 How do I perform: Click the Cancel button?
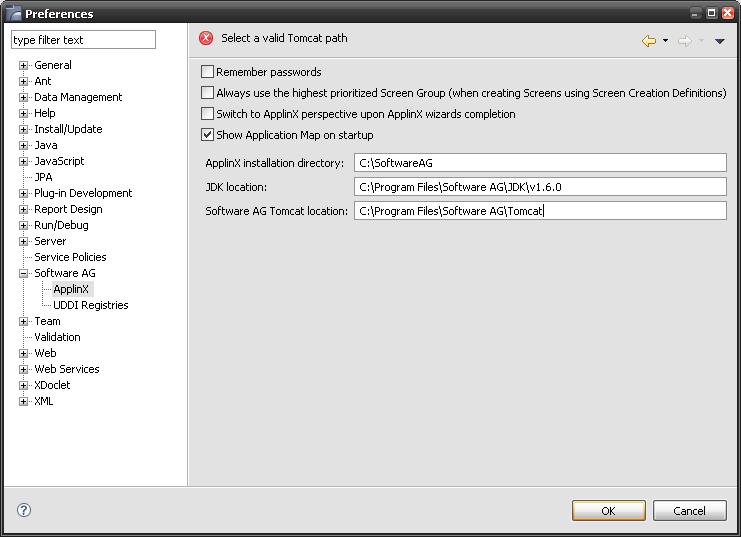pyautogui.click(x=689, y=511)
